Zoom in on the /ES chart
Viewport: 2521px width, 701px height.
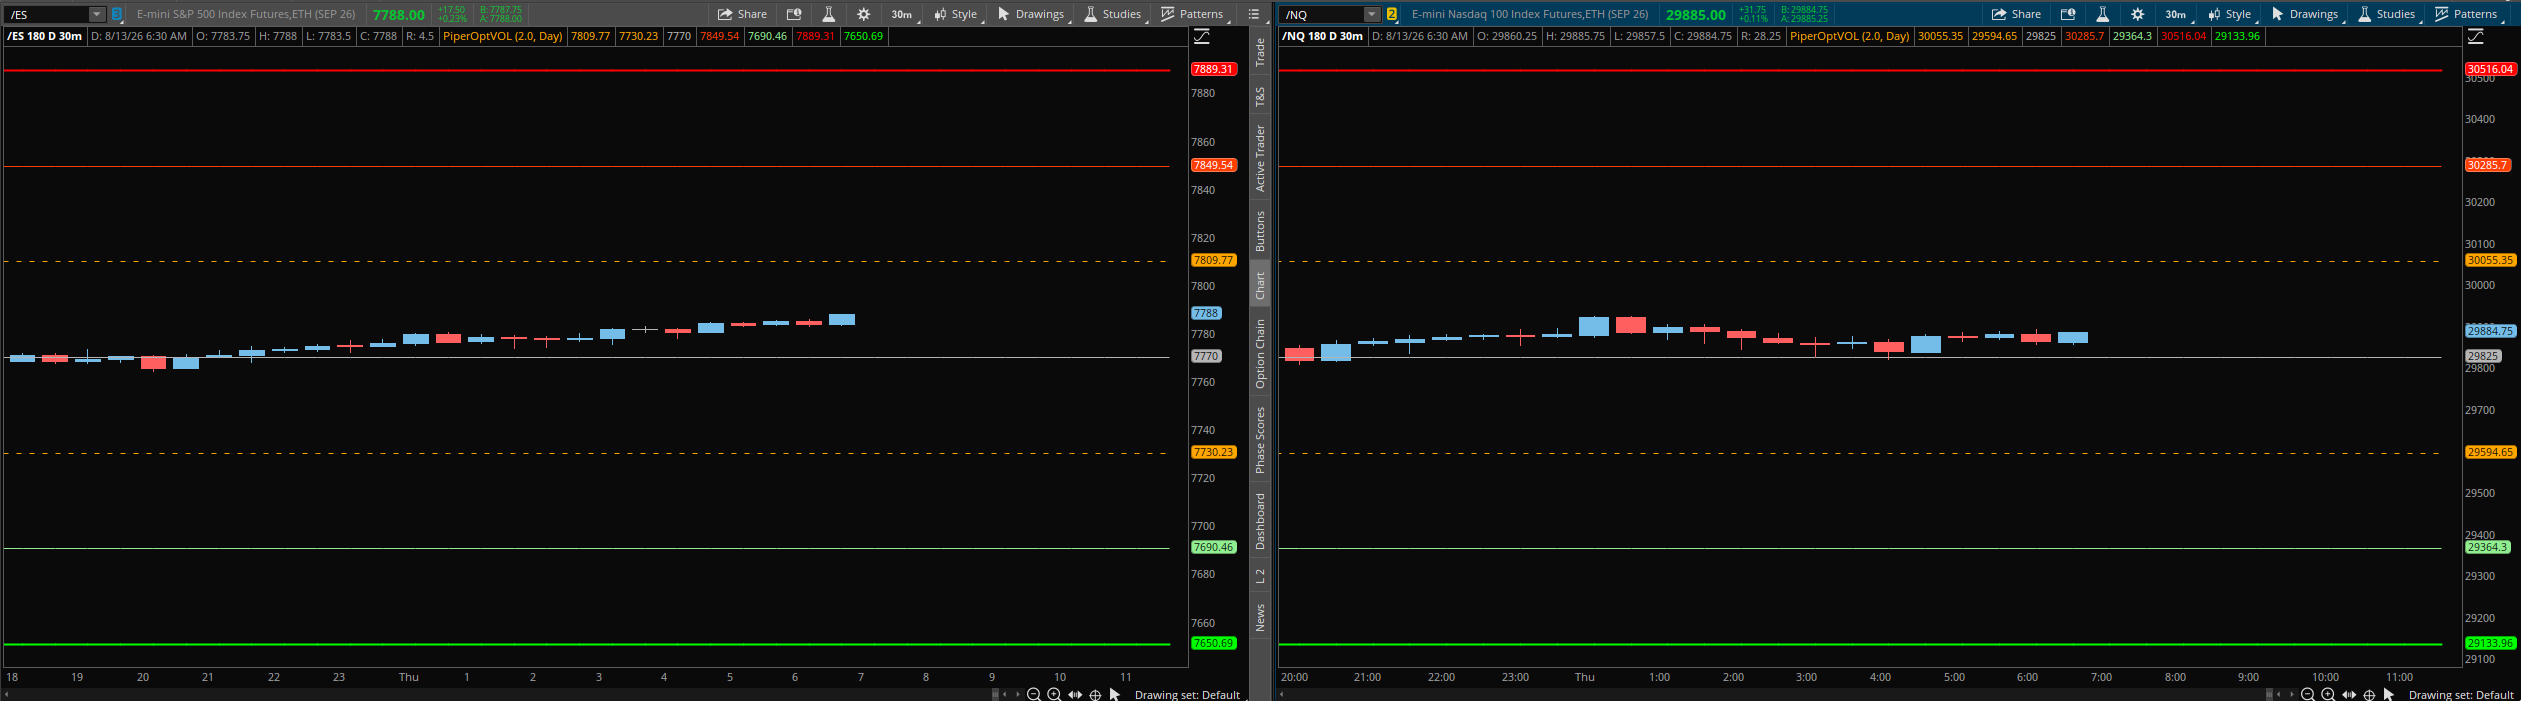pos(1054,694)
